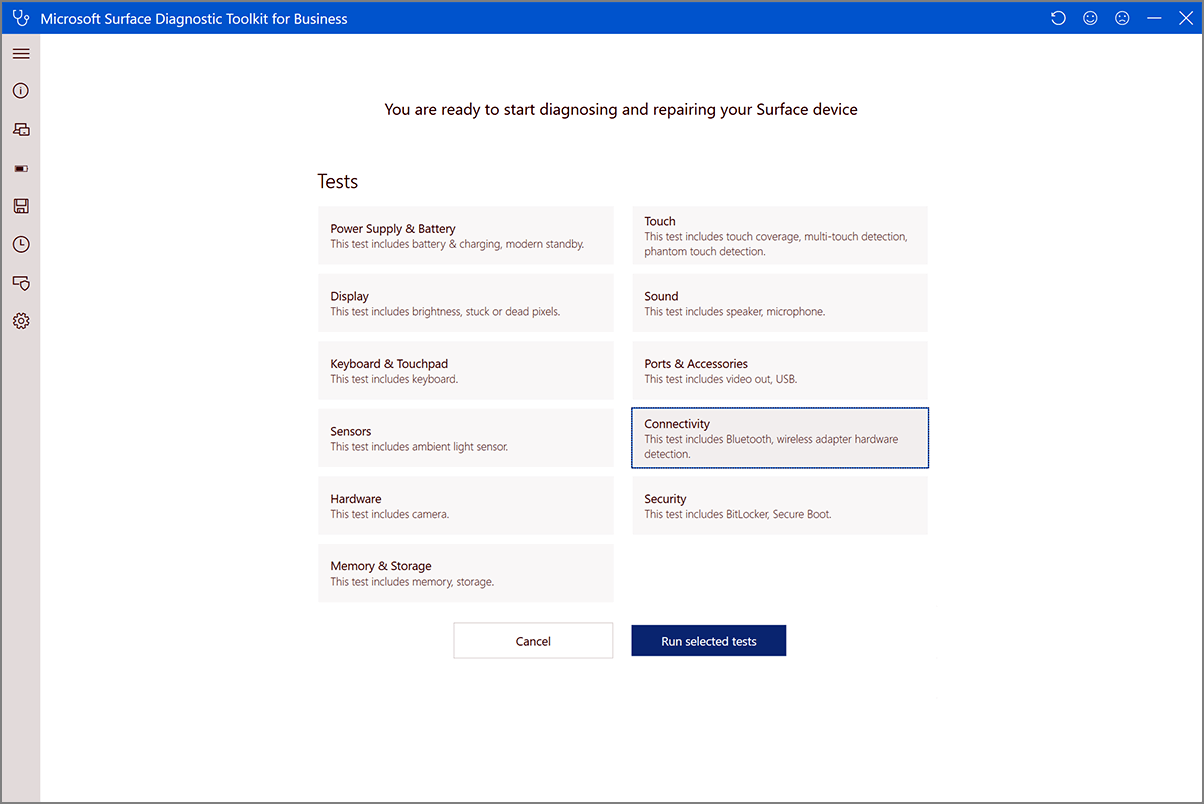Open the Settings gear icon

pos(21,320)
